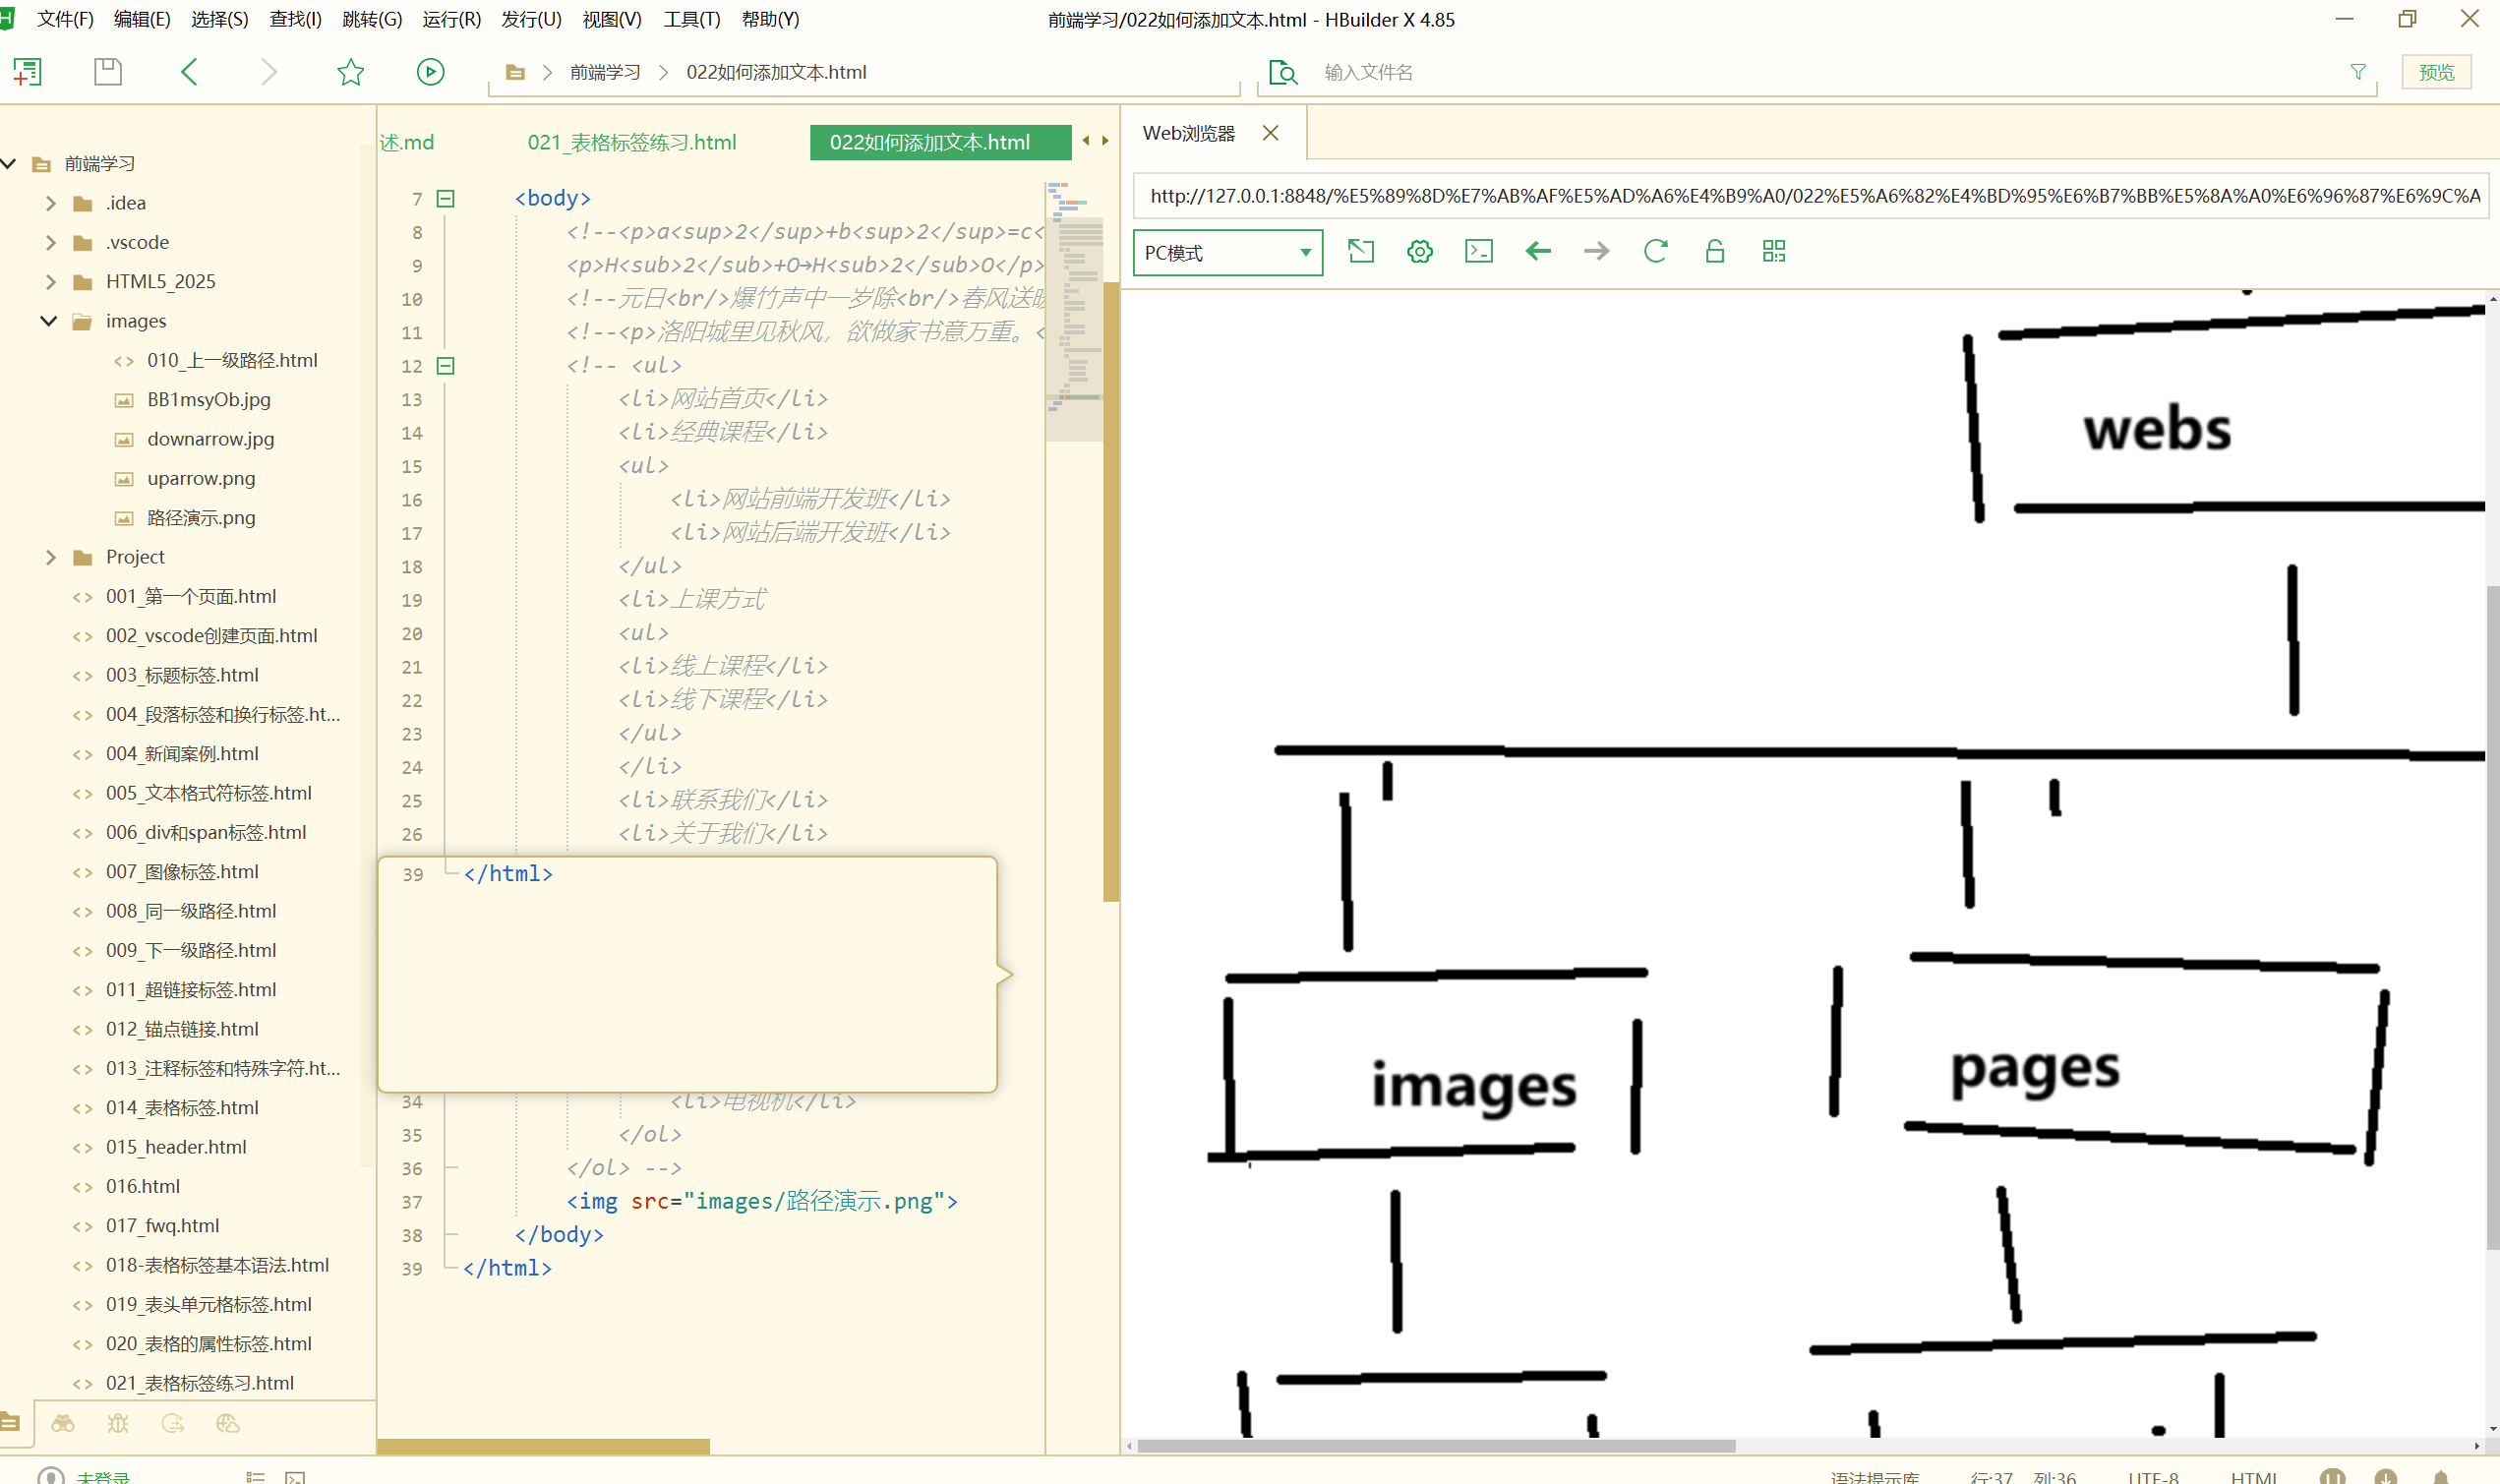Click the 预览 preview button

[x=2435, y=72]
